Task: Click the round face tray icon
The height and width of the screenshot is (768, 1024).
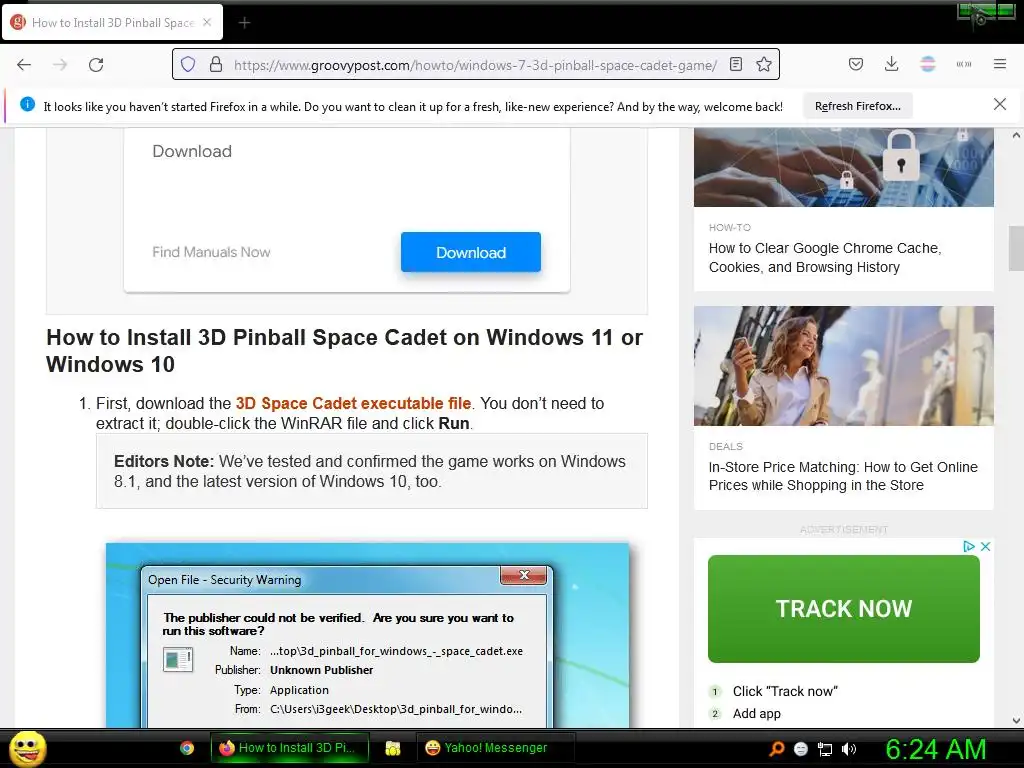Action: (x=801, y=749)
